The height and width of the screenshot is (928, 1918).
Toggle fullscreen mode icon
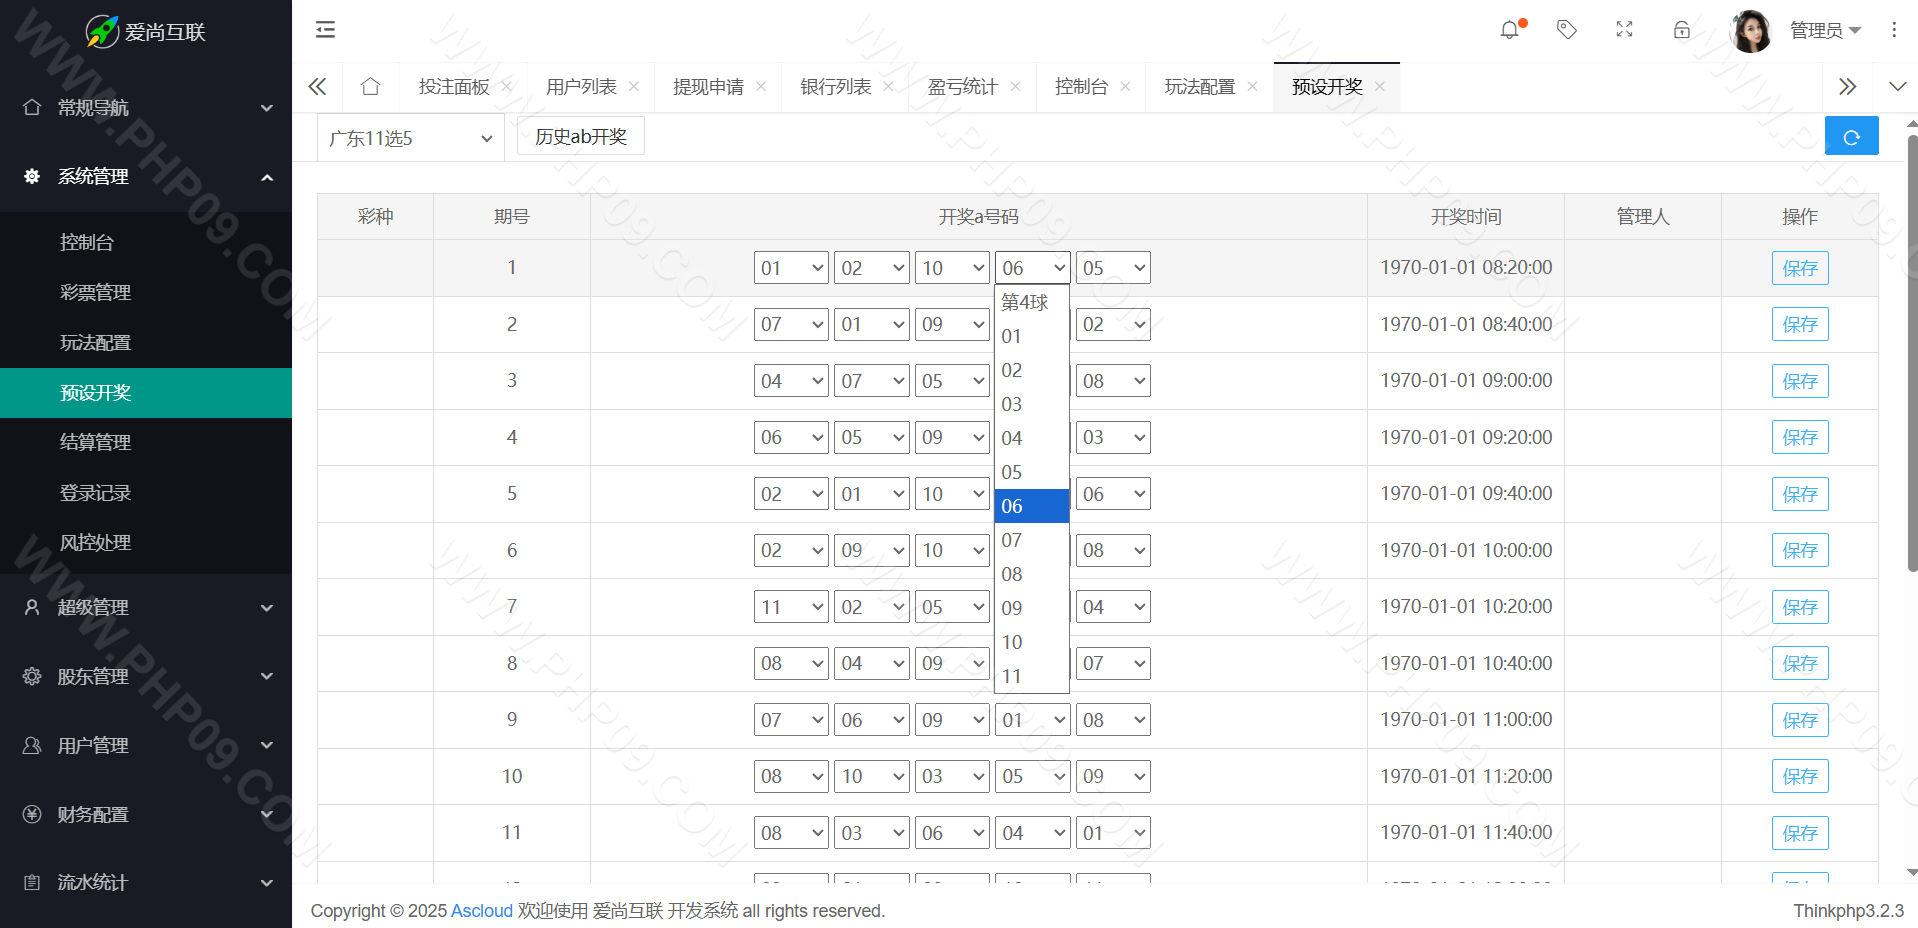[1624, 30]
